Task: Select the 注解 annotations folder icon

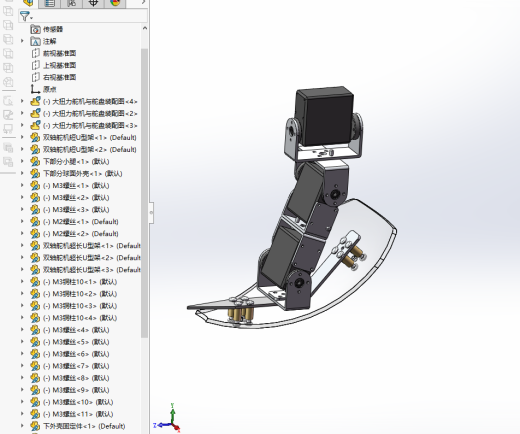Action: point(35,41)
